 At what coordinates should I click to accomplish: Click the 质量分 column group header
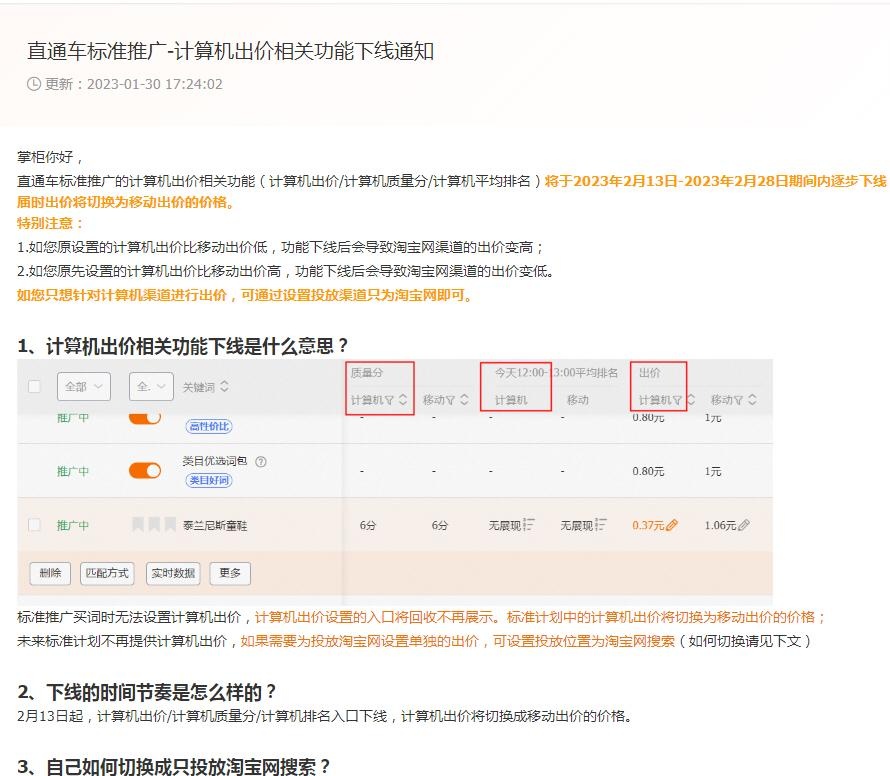pos(367,373)
